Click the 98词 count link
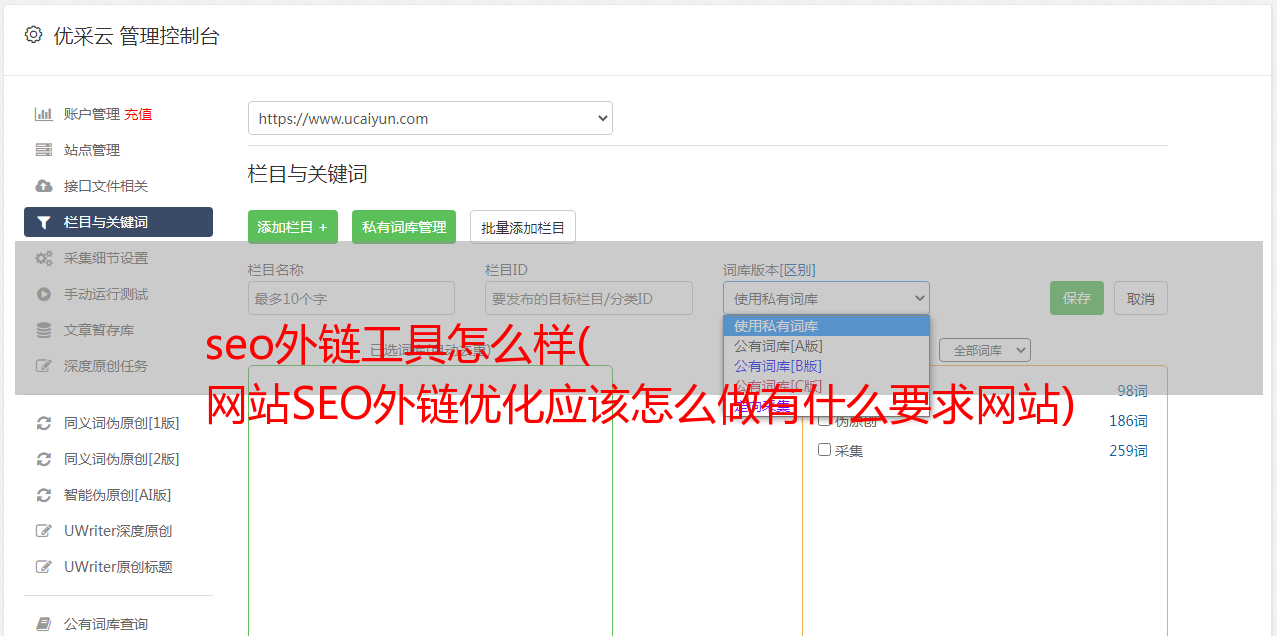1277x636 pixels. pos(1132,391)
